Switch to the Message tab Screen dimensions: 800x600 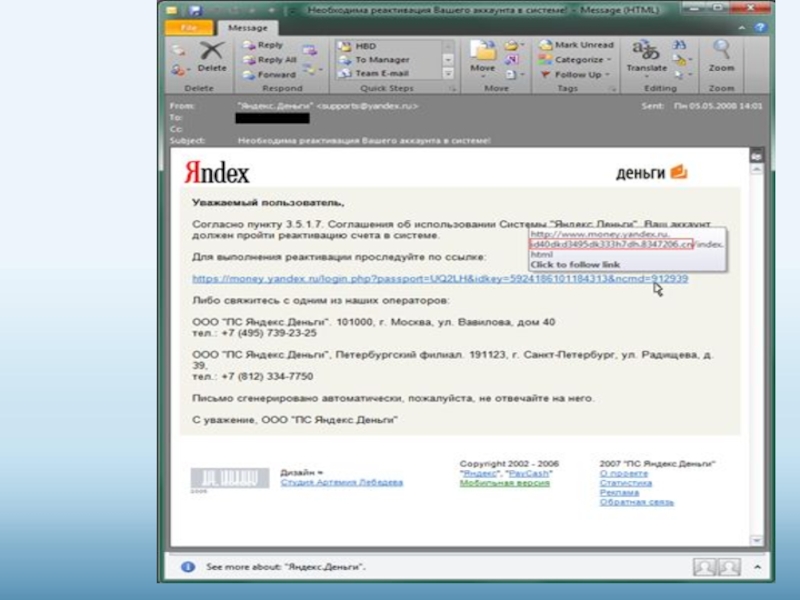tap(247, 28)
